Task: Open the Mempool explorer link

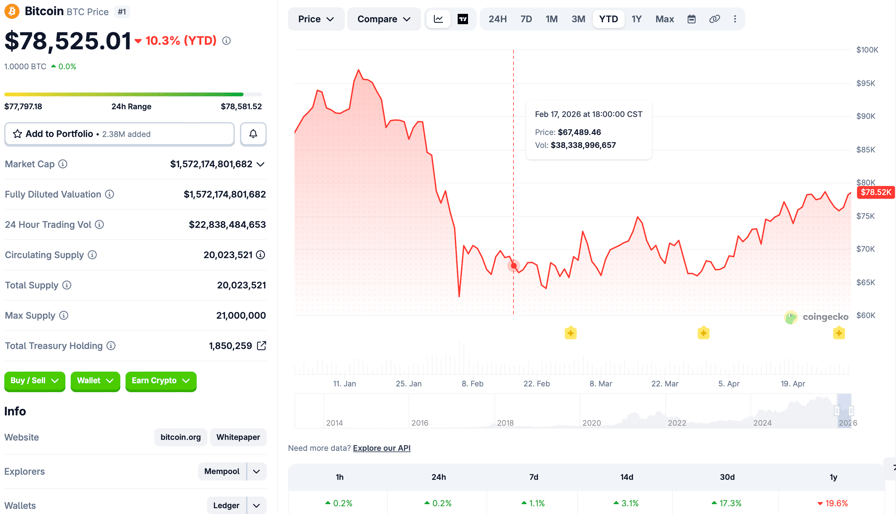Action: click(x=222, y=471)
